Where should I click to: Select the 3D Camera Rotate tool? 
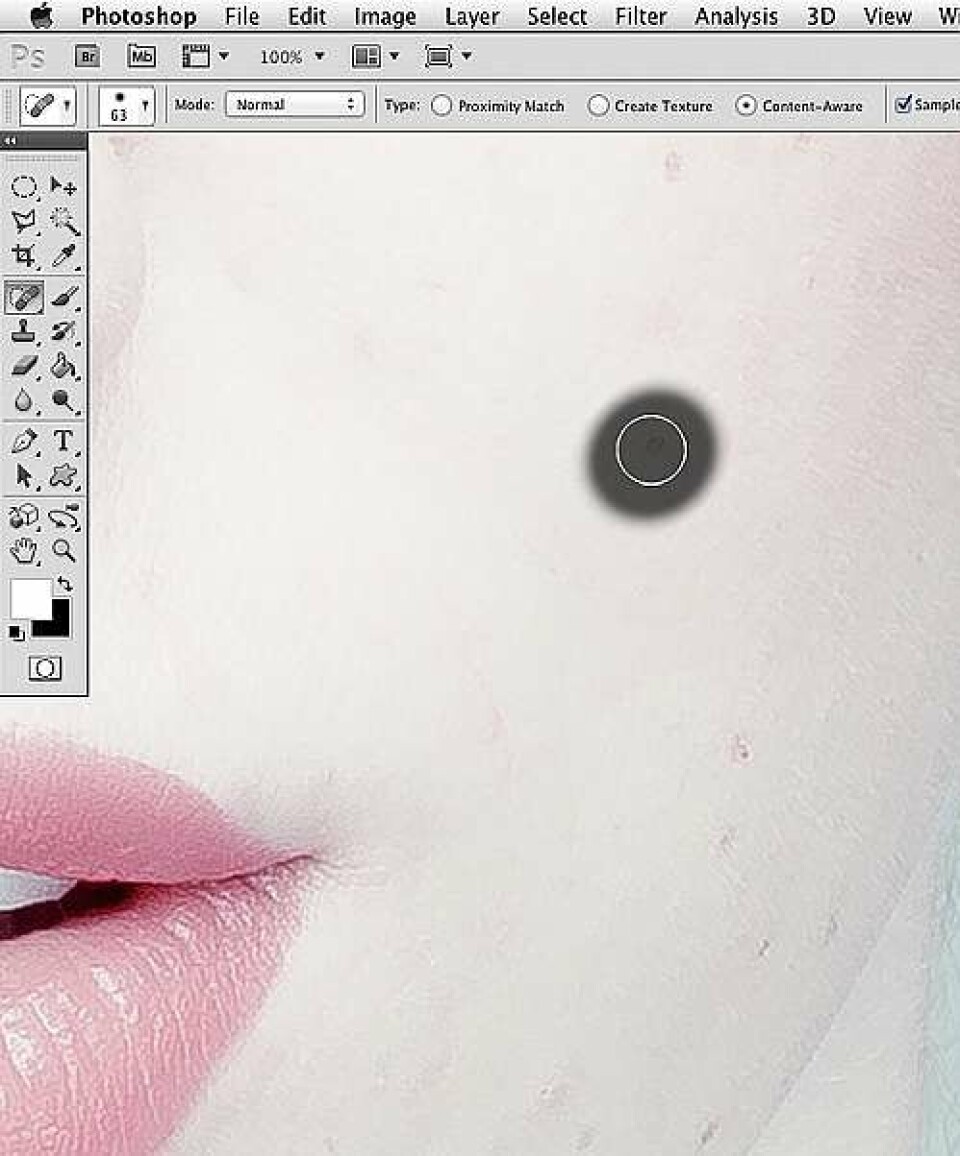(63, 517)
